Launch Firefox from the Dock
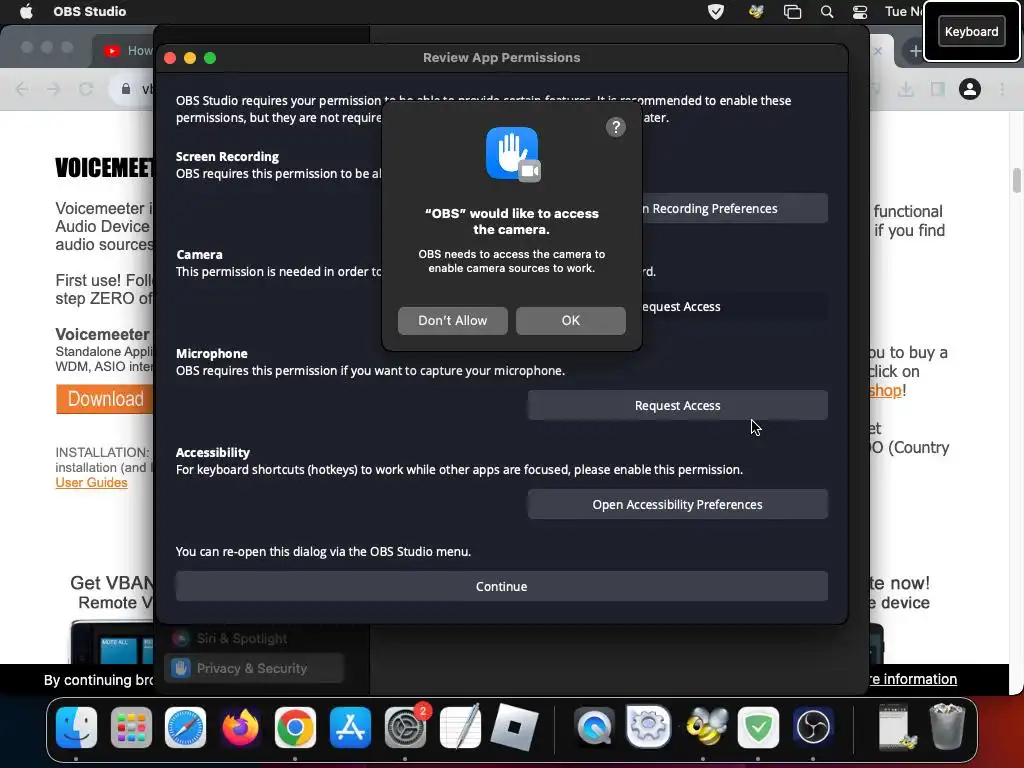This screenshot has height=768, width=1024. click(240, 727)
